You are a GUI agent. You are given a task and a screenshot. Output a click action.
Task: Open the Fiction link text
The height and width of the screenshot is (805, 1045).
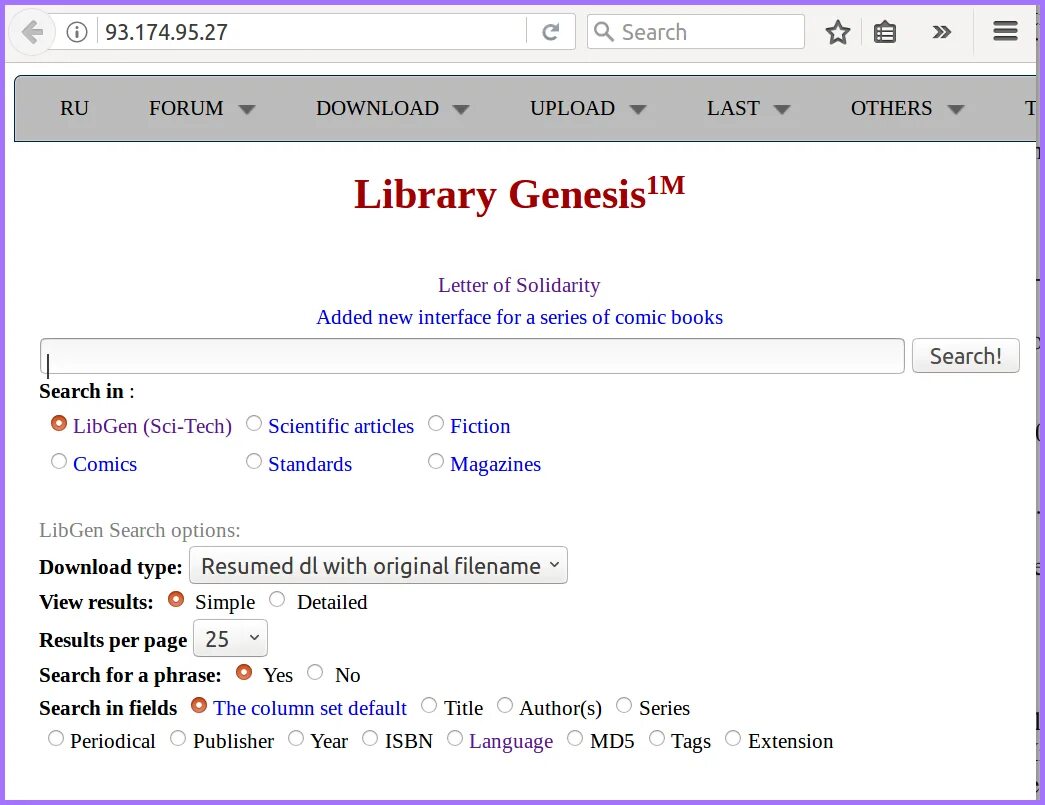tap(480, 426)
